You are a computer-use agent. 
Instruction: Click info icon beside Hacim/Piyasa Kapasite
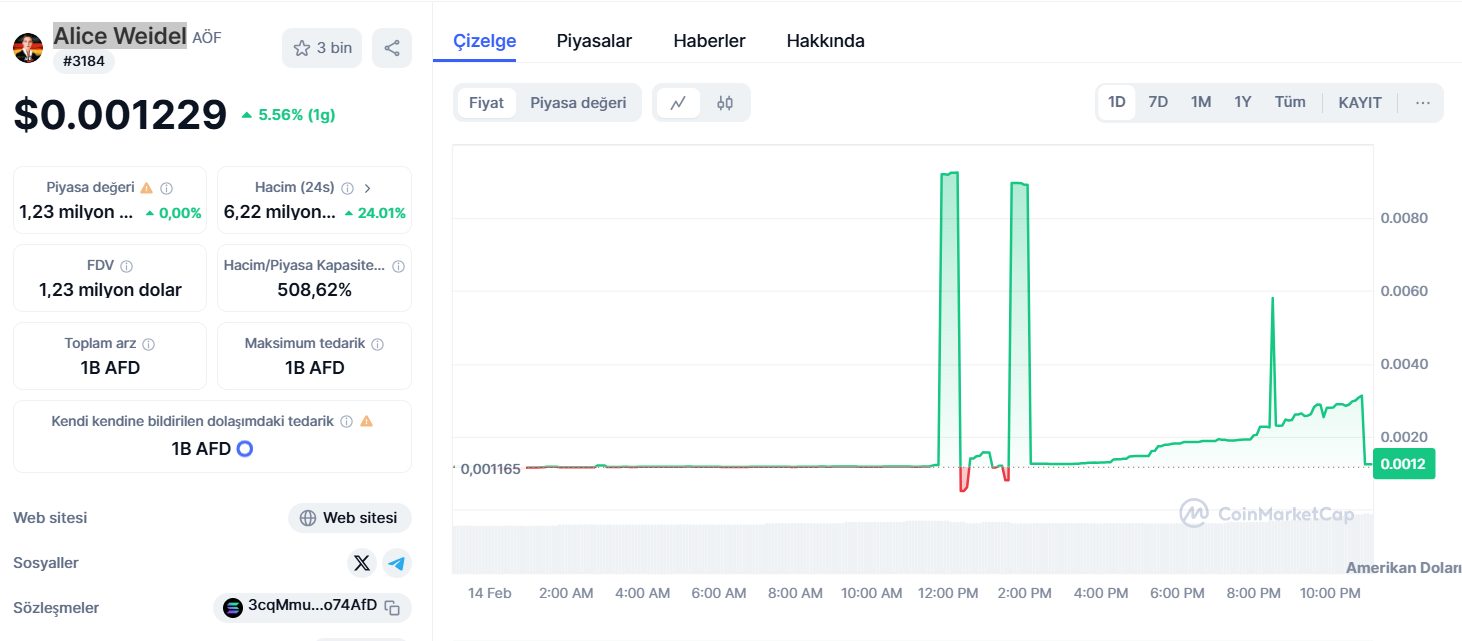(x=398, y=266)
